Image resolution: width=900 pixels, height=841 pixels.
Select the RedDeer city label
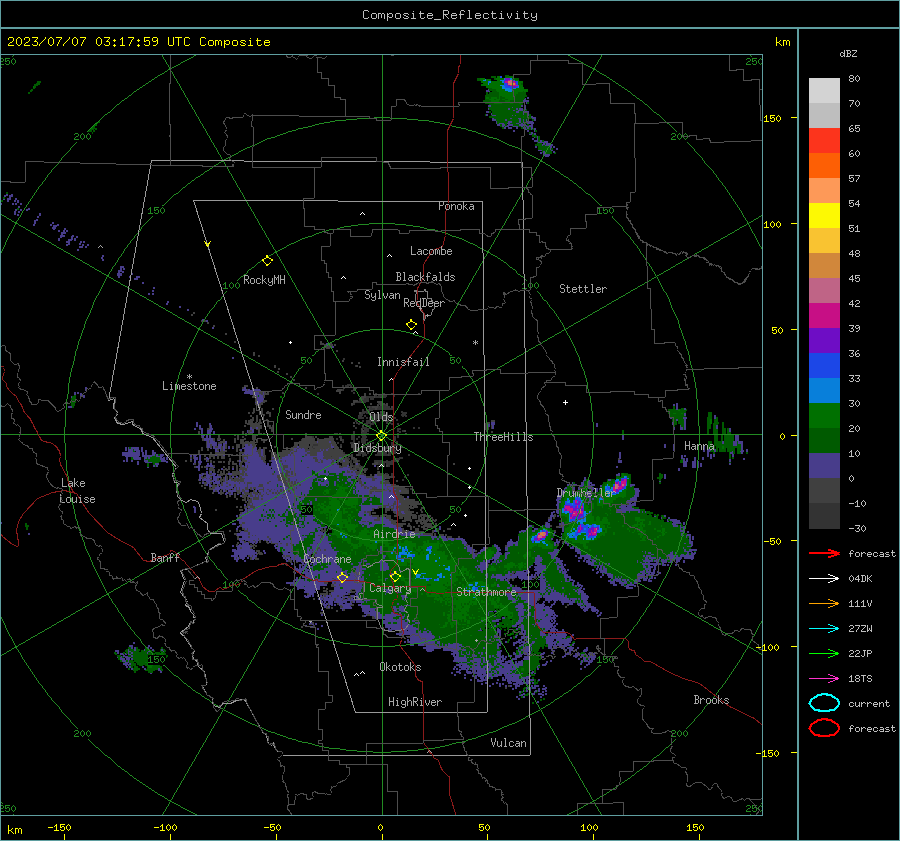pos(424,303)
